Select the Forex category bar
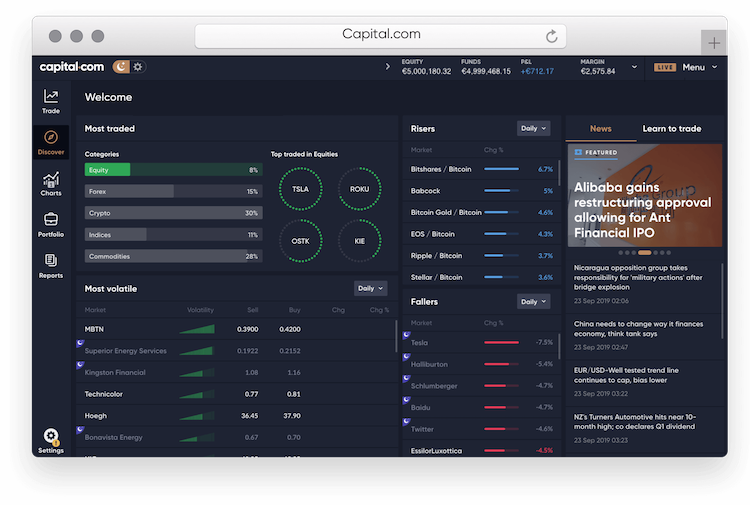The width and height of the screenshot is (750, 505). 174,191
